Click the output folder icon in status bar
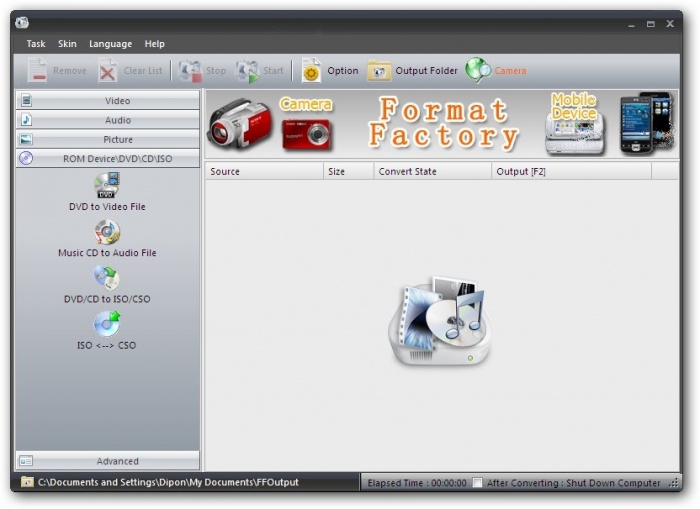Image resolution: width=700 pixels, height=509 pixels. click(27, 482)
